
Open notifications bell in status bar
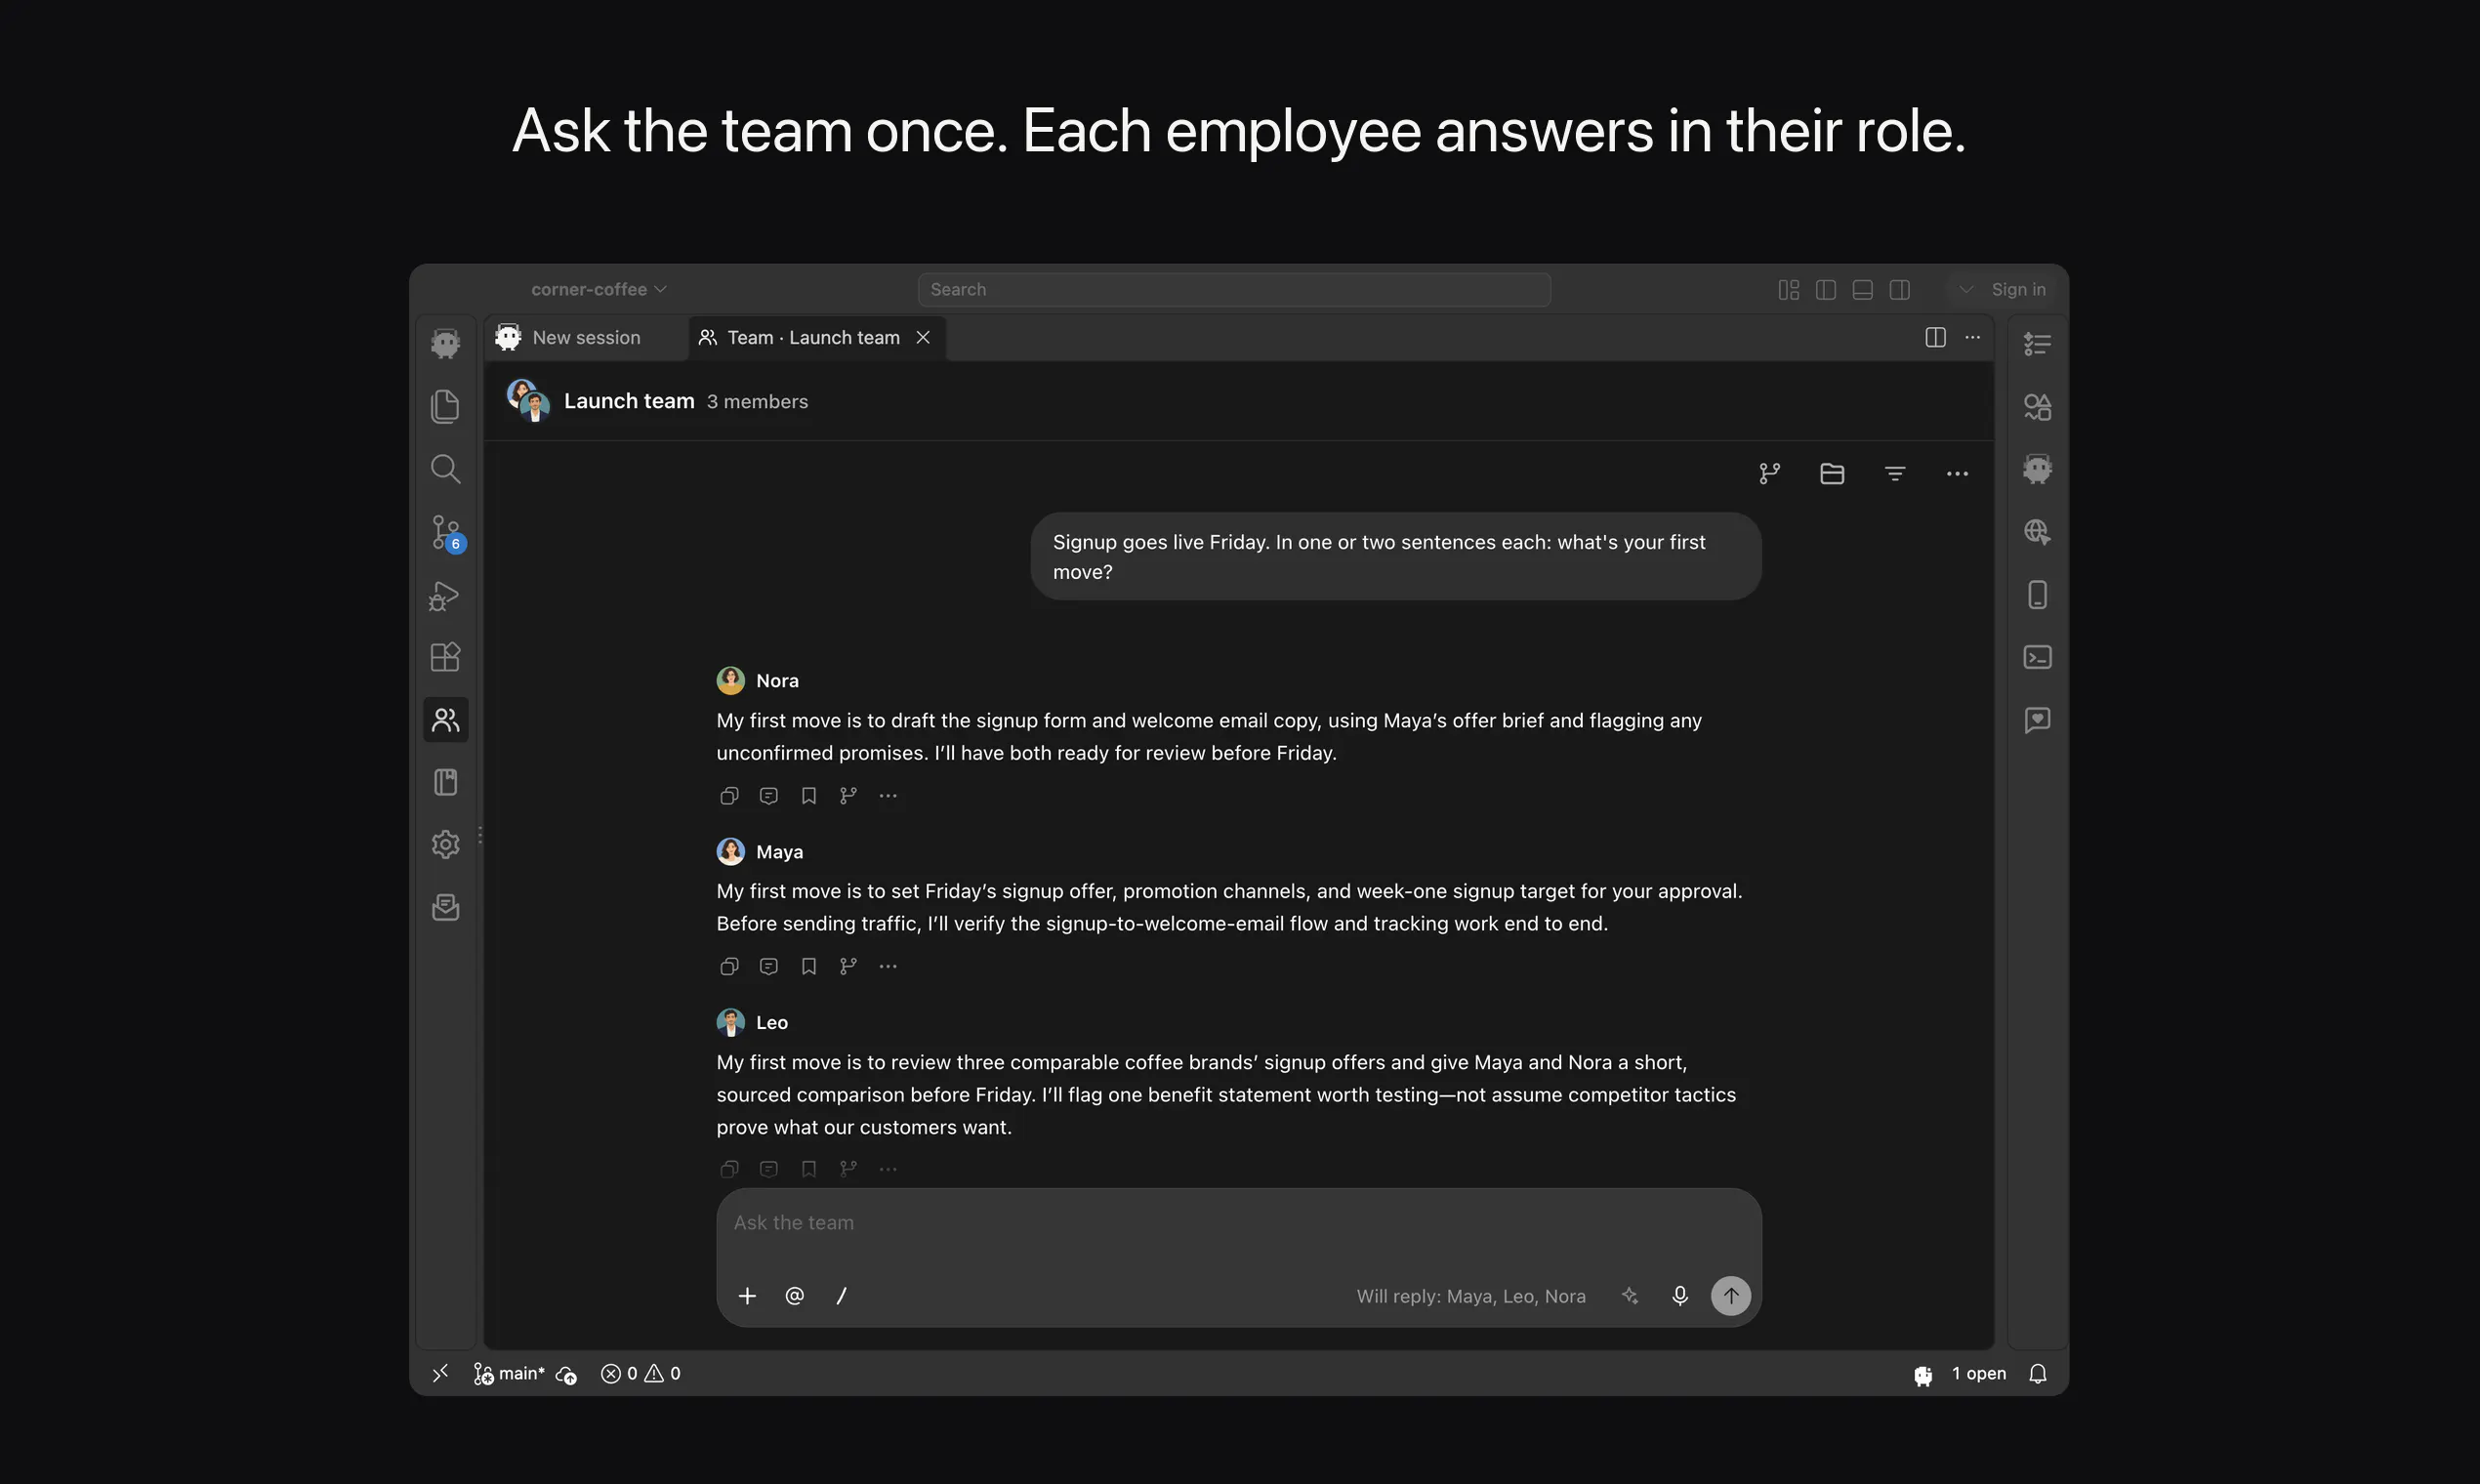tap(2037, 1374)
